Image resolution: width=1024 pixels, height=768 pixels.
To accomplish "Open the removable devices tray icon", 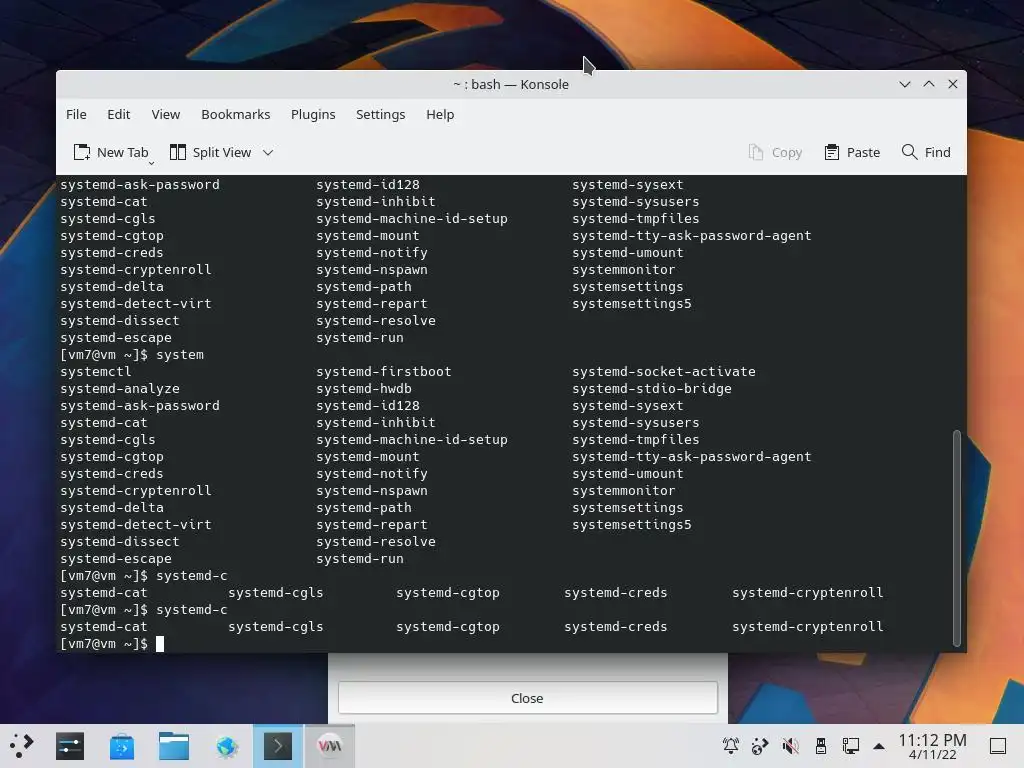I will coord(821,745).
